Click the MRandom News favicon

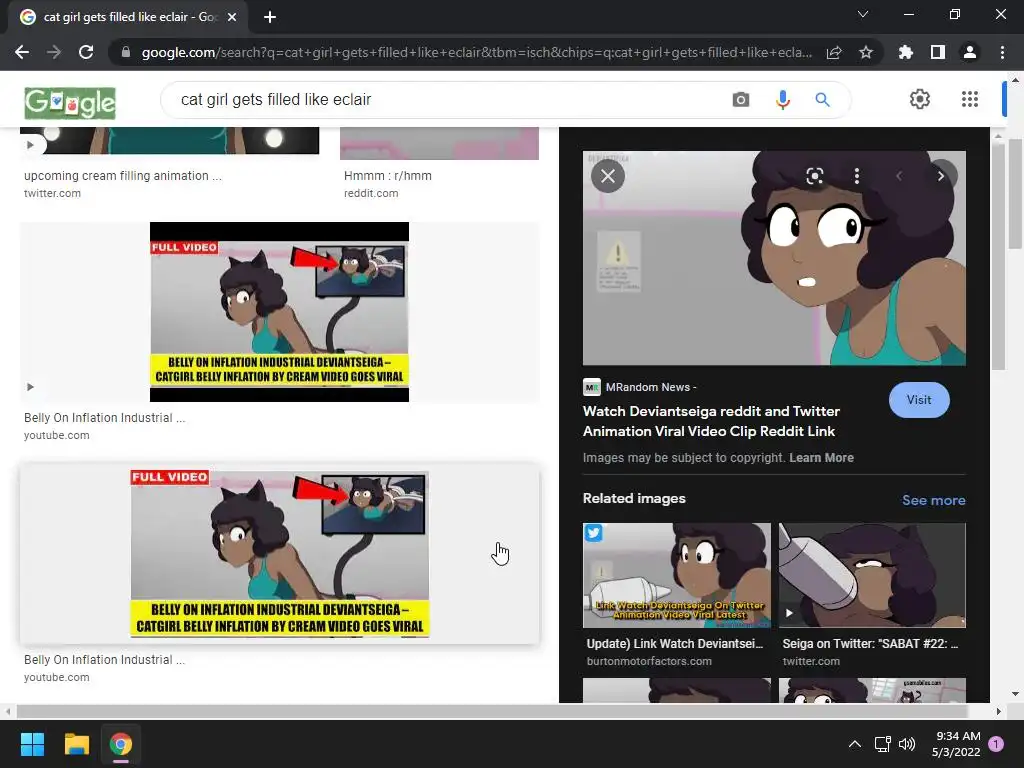point(592,387)
